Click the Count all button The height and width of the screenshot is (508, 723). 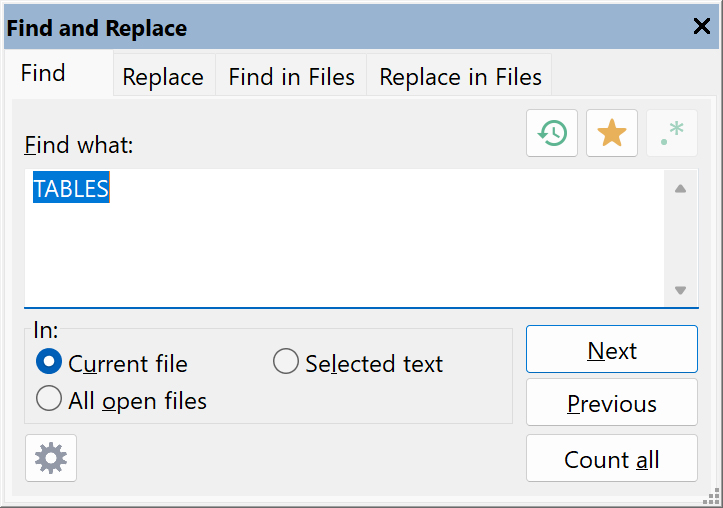612,458
